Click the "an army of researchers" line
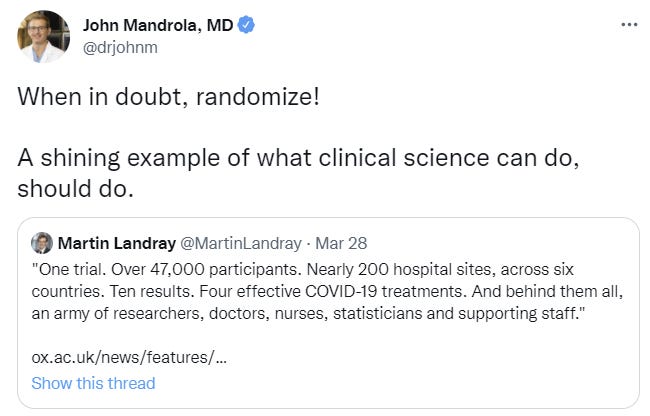The width and height of the screenshot is (650, 416). point(308,314)
